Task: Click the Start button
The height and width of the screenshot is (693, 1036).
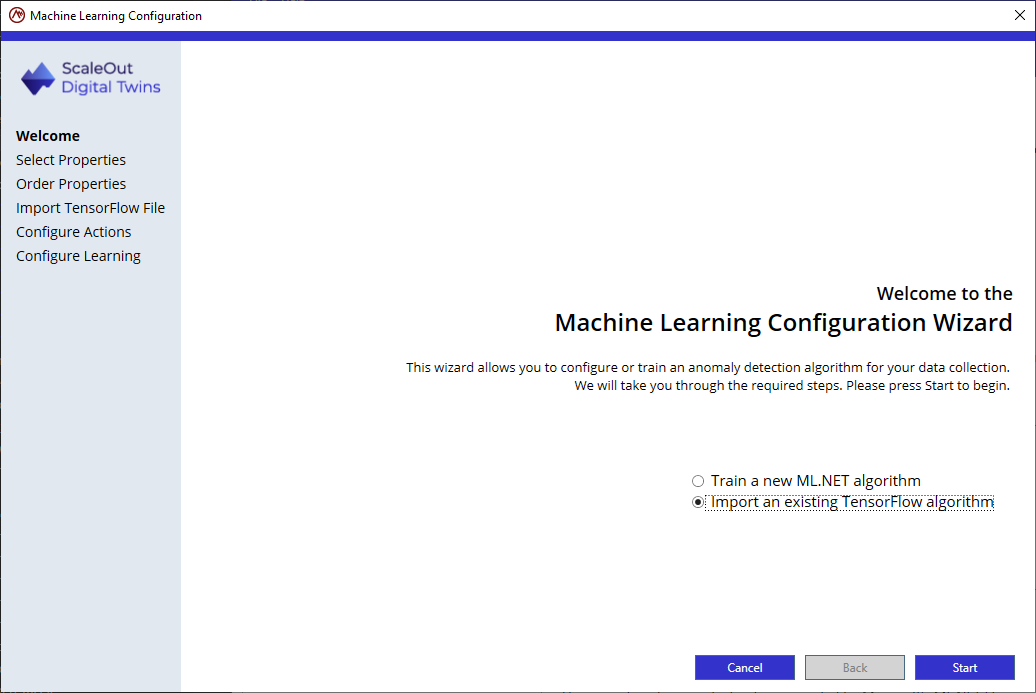Action: click(x=964, y=667)
